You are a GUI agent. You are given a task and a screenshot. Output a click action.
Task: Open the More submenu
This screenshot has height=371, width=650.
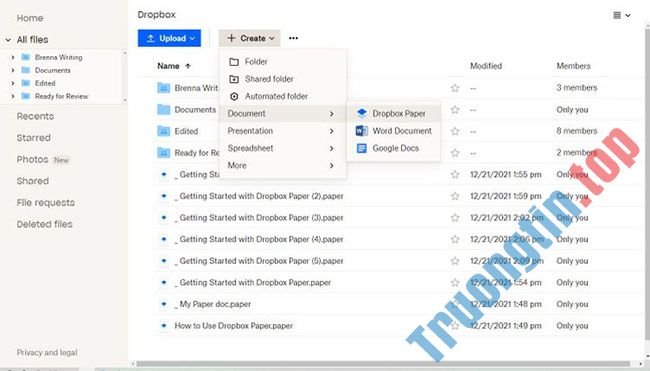[x=283, y=165]
